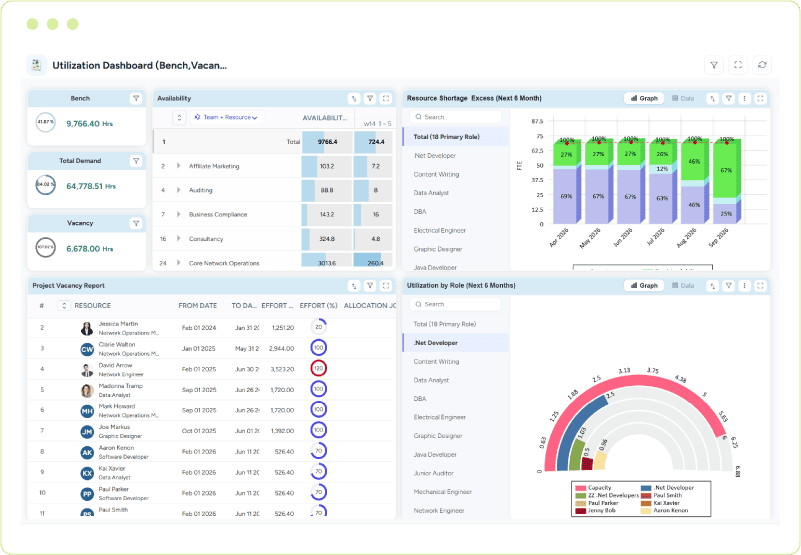Select Mechanical Engineer in the Utilization by Role list
This screenshot has height=555, width=801.
click(456, 492)
